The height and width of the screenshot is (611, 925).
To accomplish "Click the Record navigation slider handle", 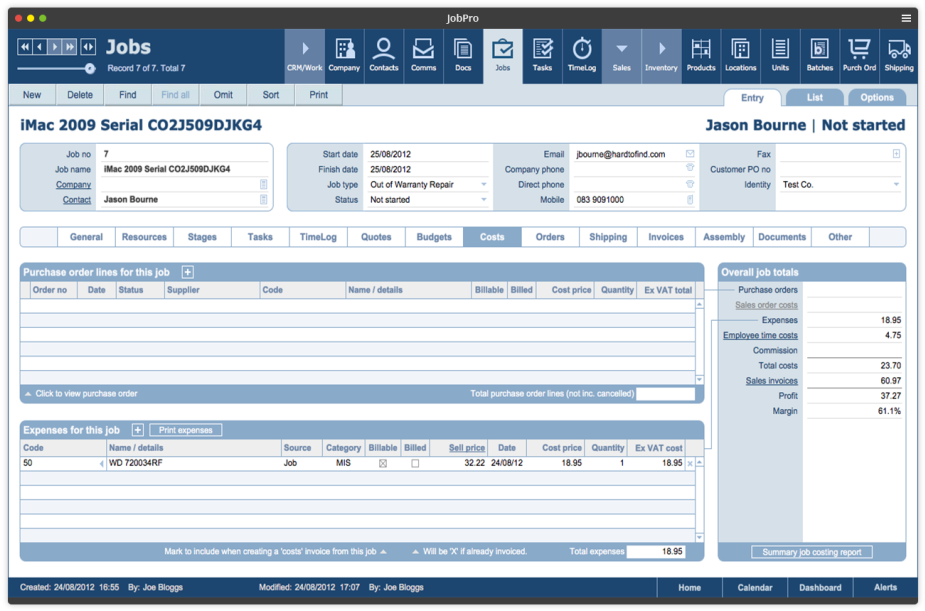I will (x=90, y=69).
